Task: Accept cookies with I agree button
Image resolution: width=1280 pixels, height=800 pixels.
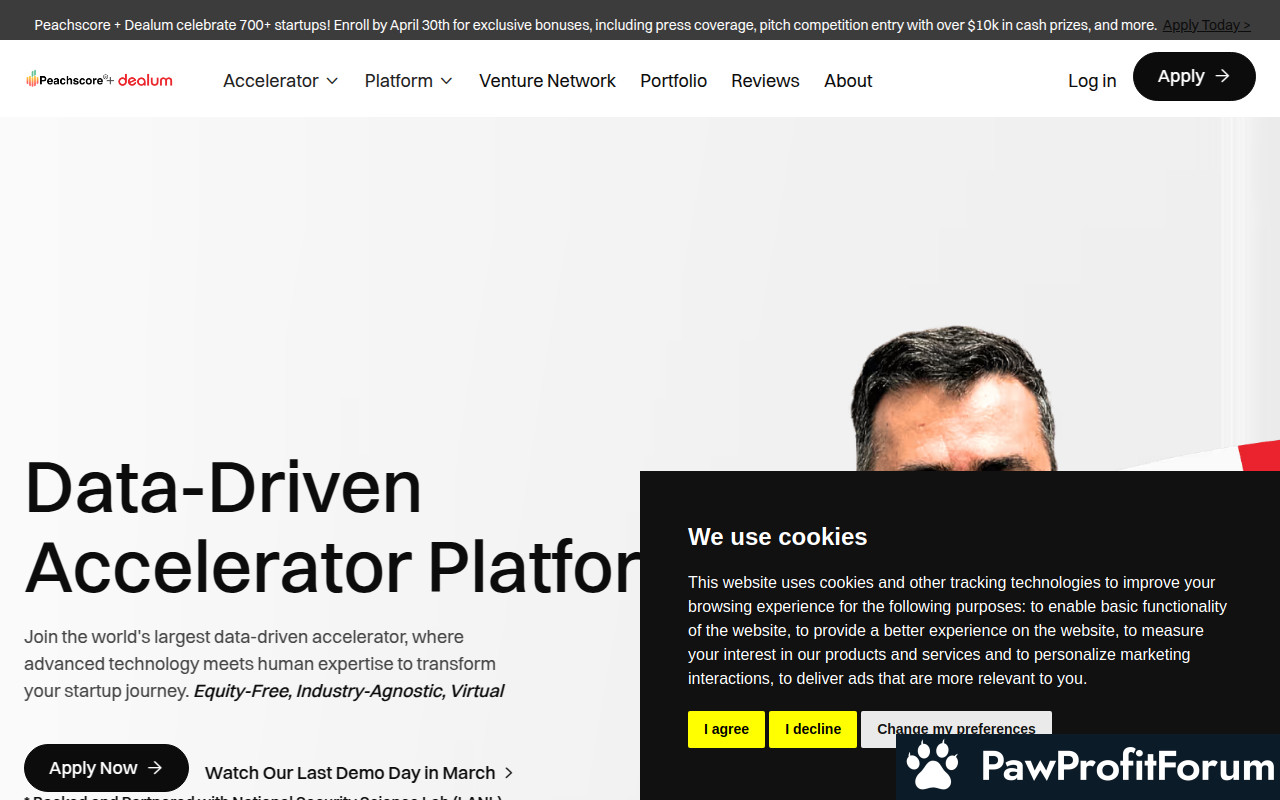Action: click(726, 729)
